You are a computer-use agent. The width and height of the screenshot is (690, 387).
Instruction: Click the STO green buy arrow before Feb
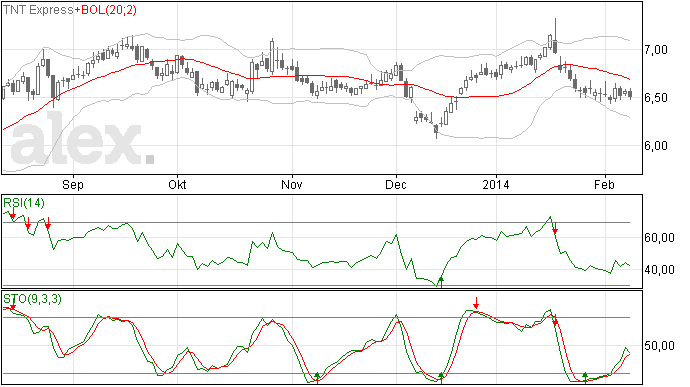585,377
